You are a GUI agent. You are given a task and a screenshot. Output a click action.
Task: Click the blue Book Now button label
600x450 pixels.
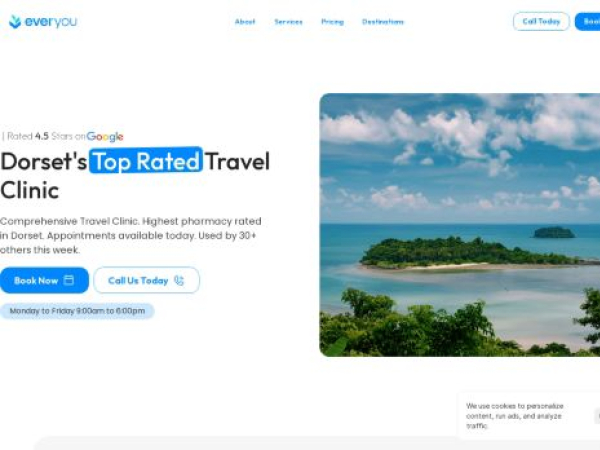click(36, 280)
